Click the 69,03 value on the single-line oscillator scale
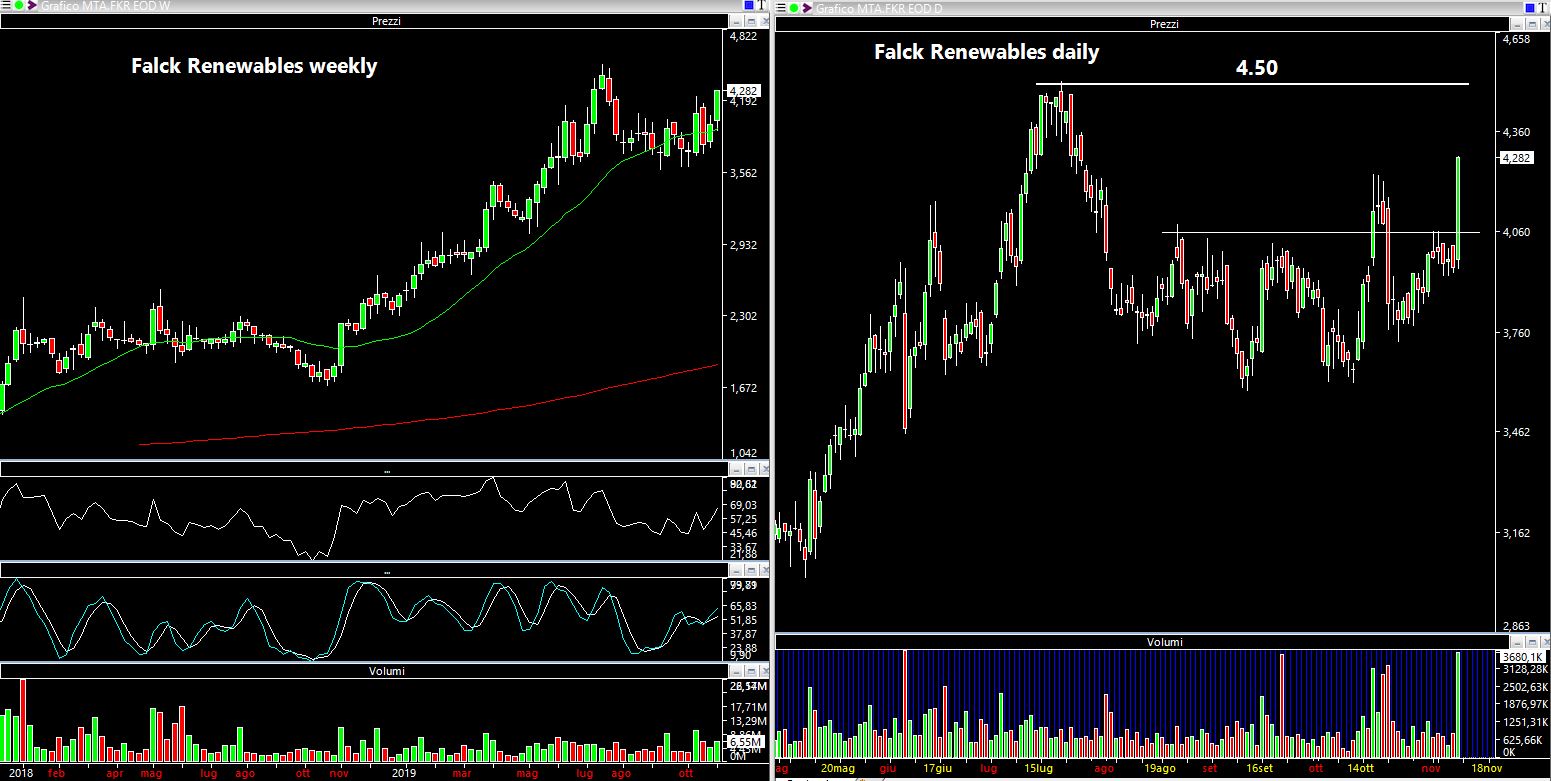This screenshot has width=1551, height=781. pyautogui.click(x=744, y=505)
